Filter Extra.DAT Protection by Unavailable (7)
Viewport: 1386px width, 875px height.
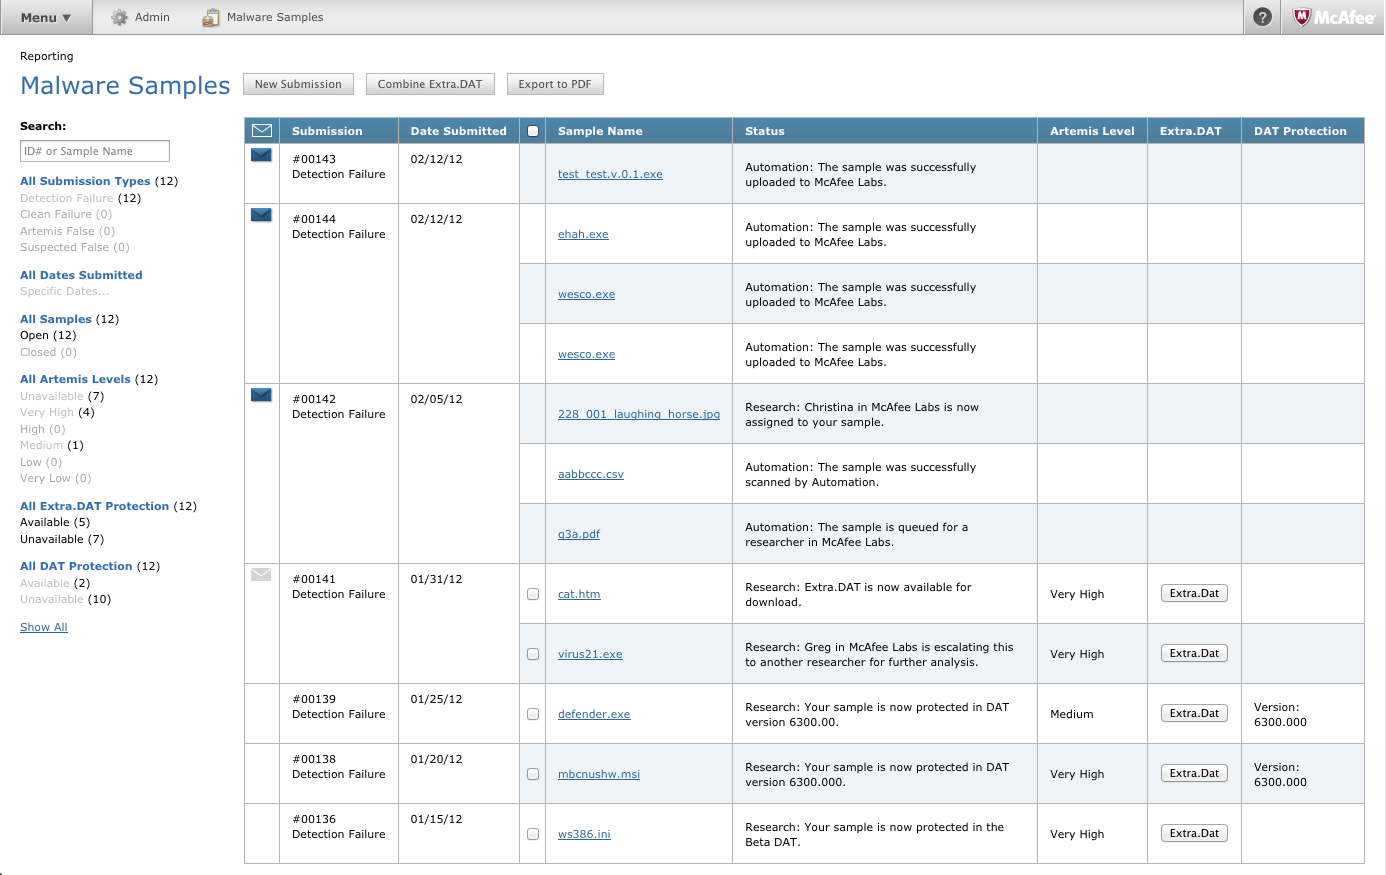point(62,539)
